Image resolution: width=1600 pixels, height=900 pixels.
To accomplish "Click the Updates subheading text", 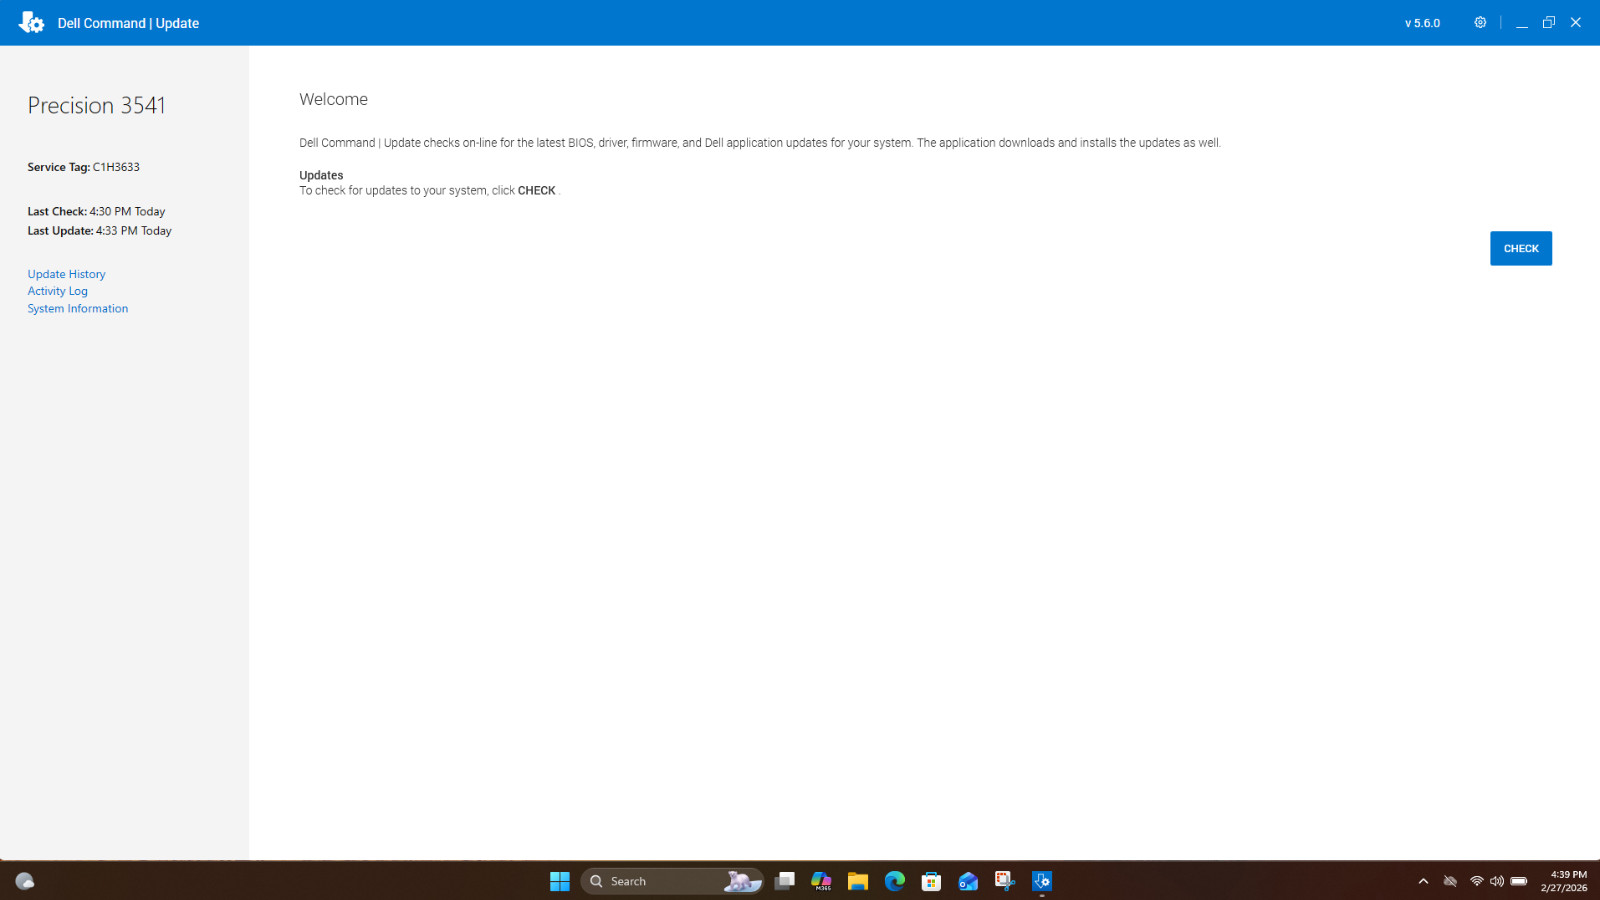I will [x=321, y=175].
